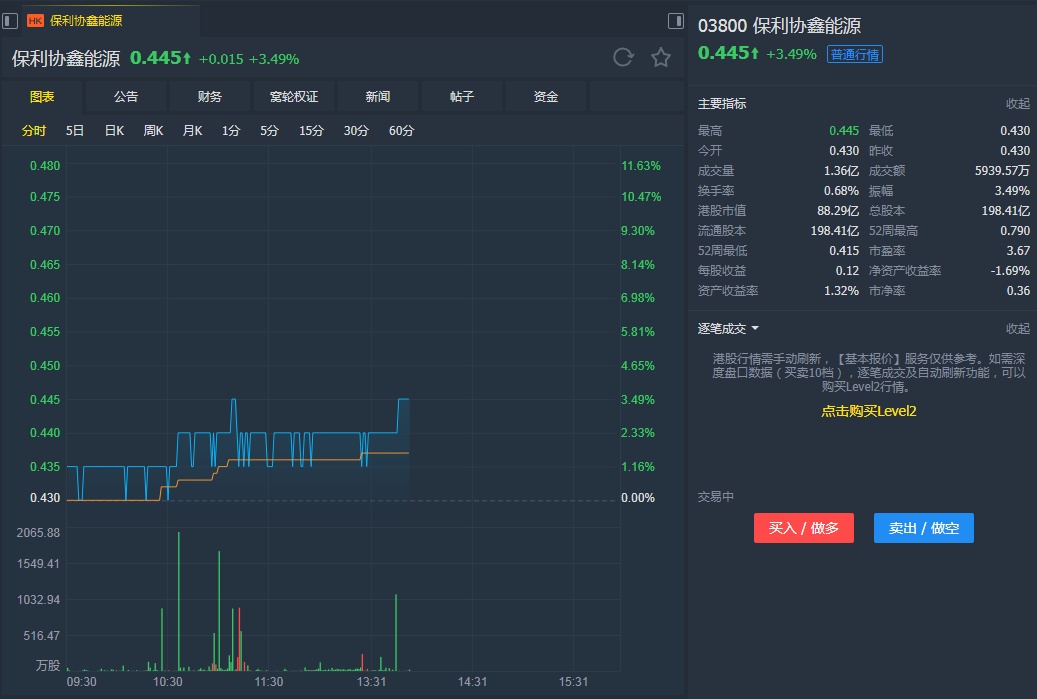1037x699 pixels.
Task: Select the 月K chart period
Action: pos(192,130)
